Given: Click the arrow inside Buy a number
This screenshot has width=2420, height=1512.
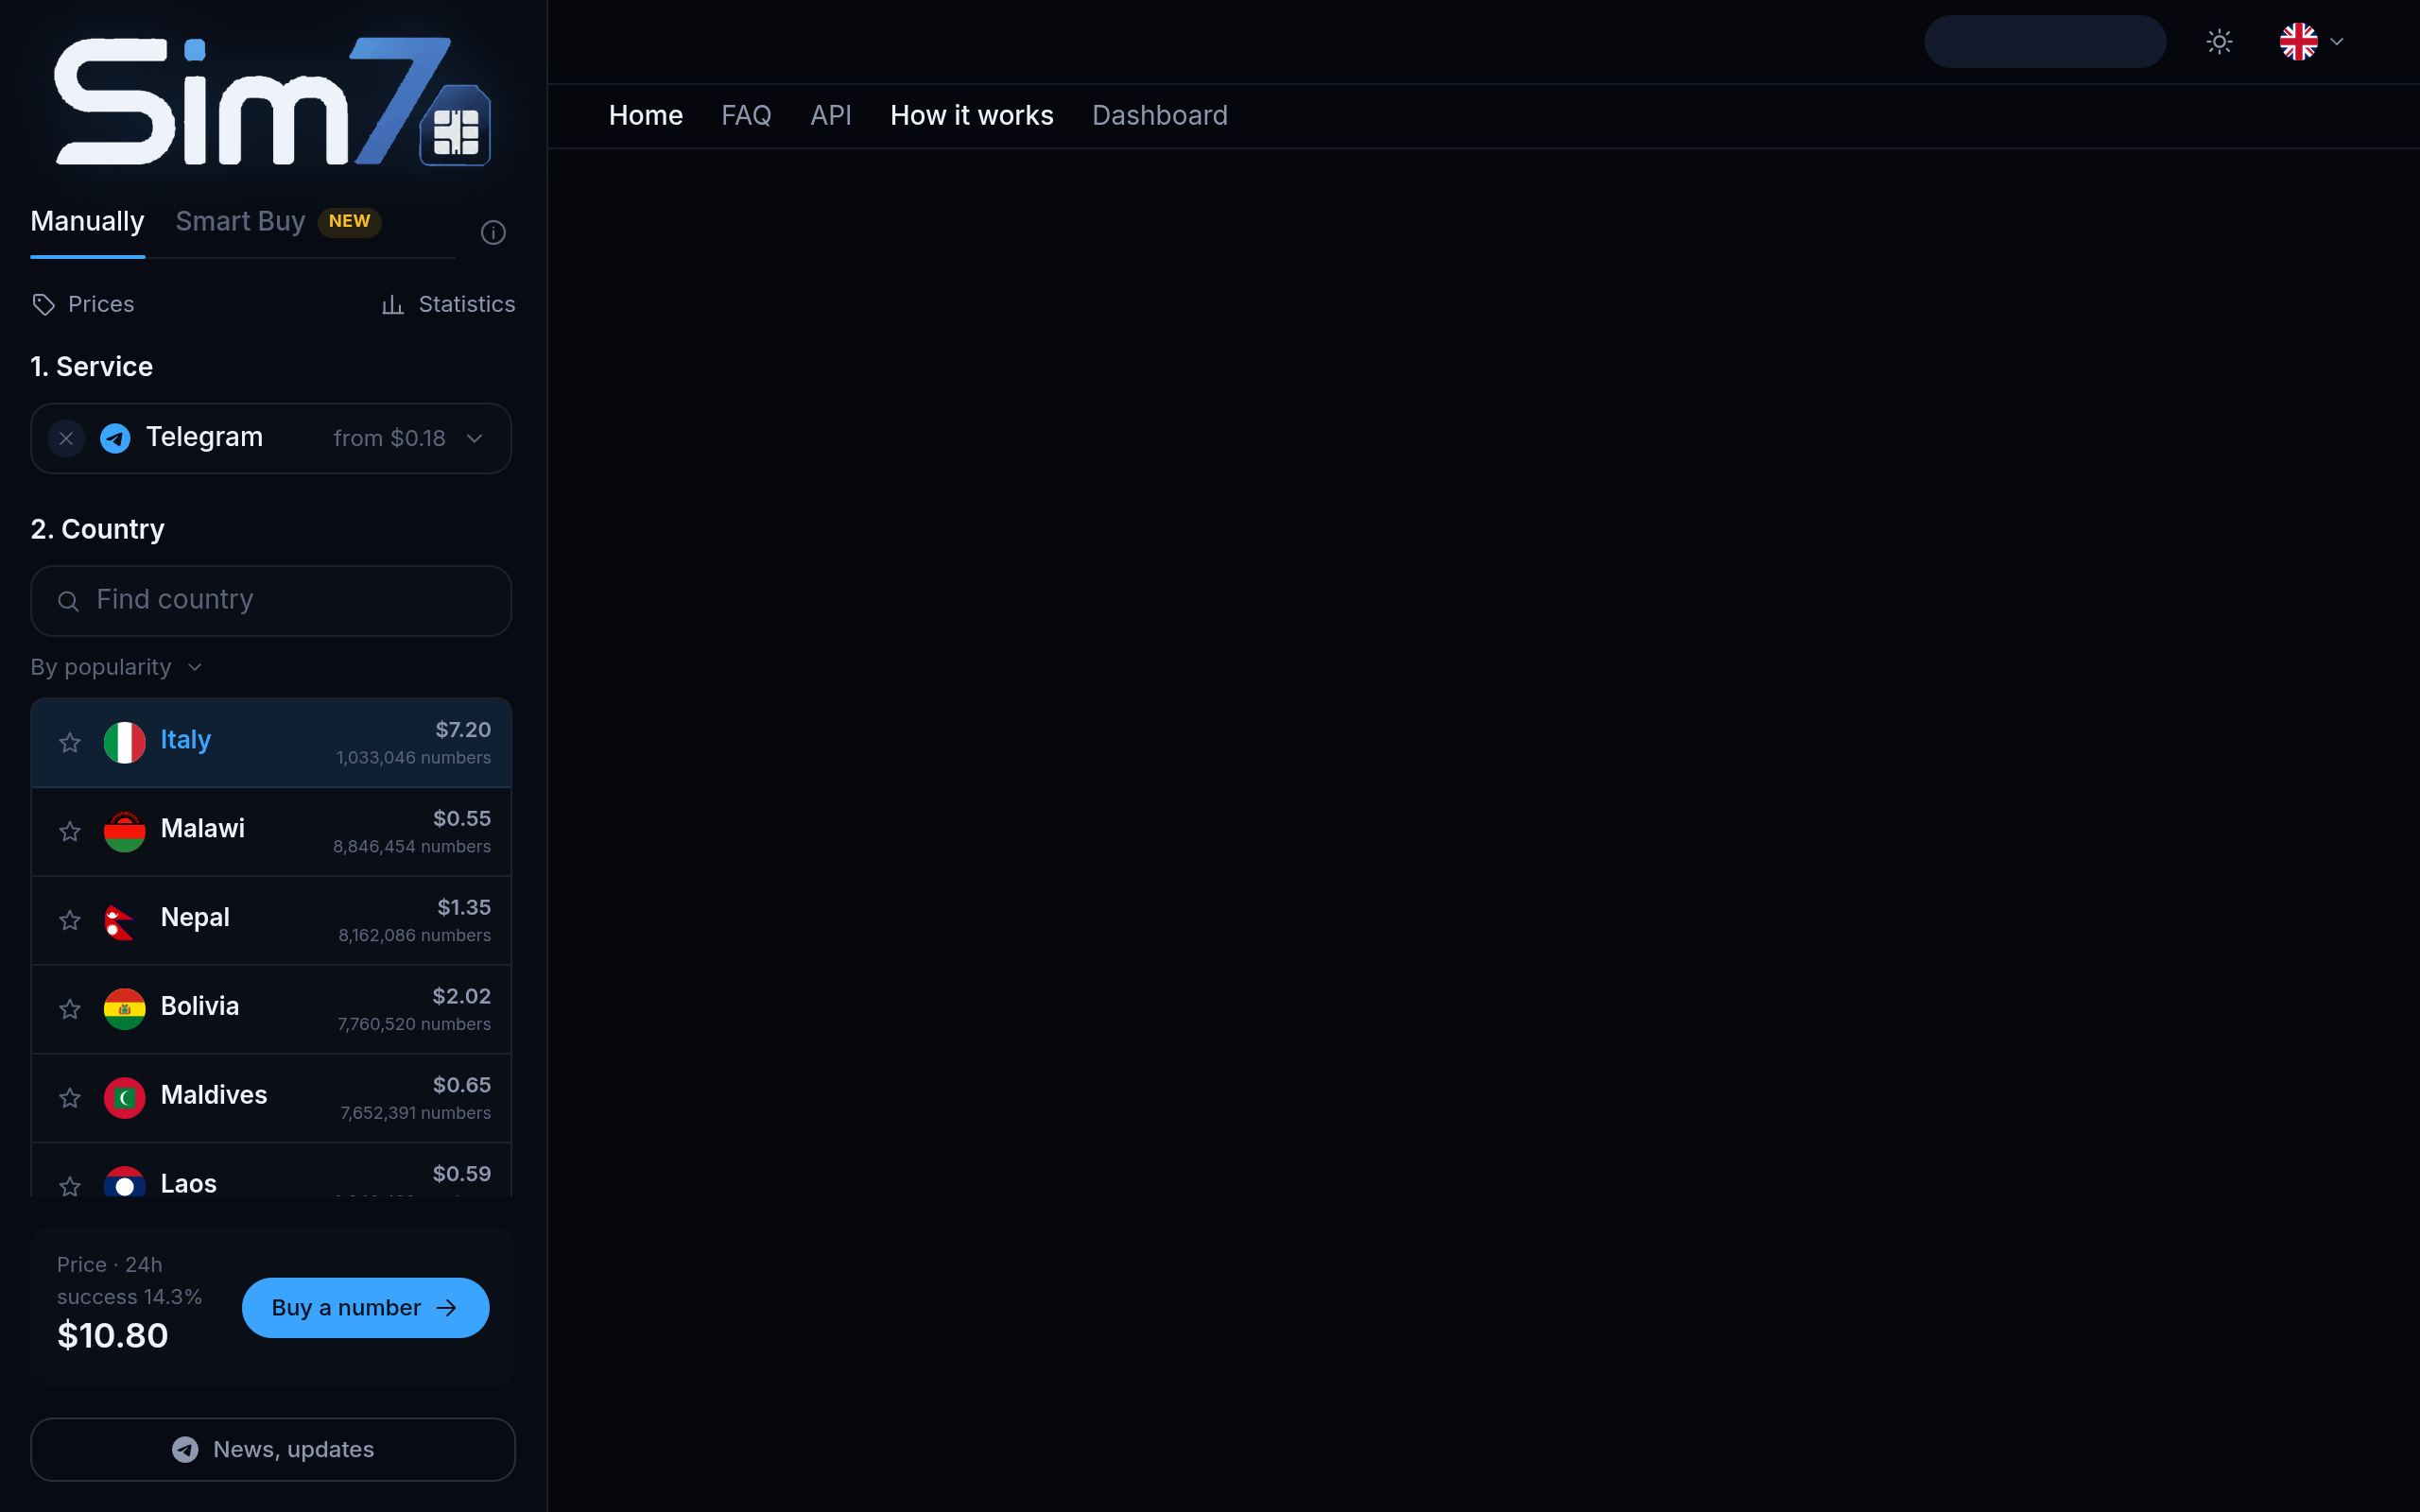Looking at the screenshot, I should [x=447, y=1308].
